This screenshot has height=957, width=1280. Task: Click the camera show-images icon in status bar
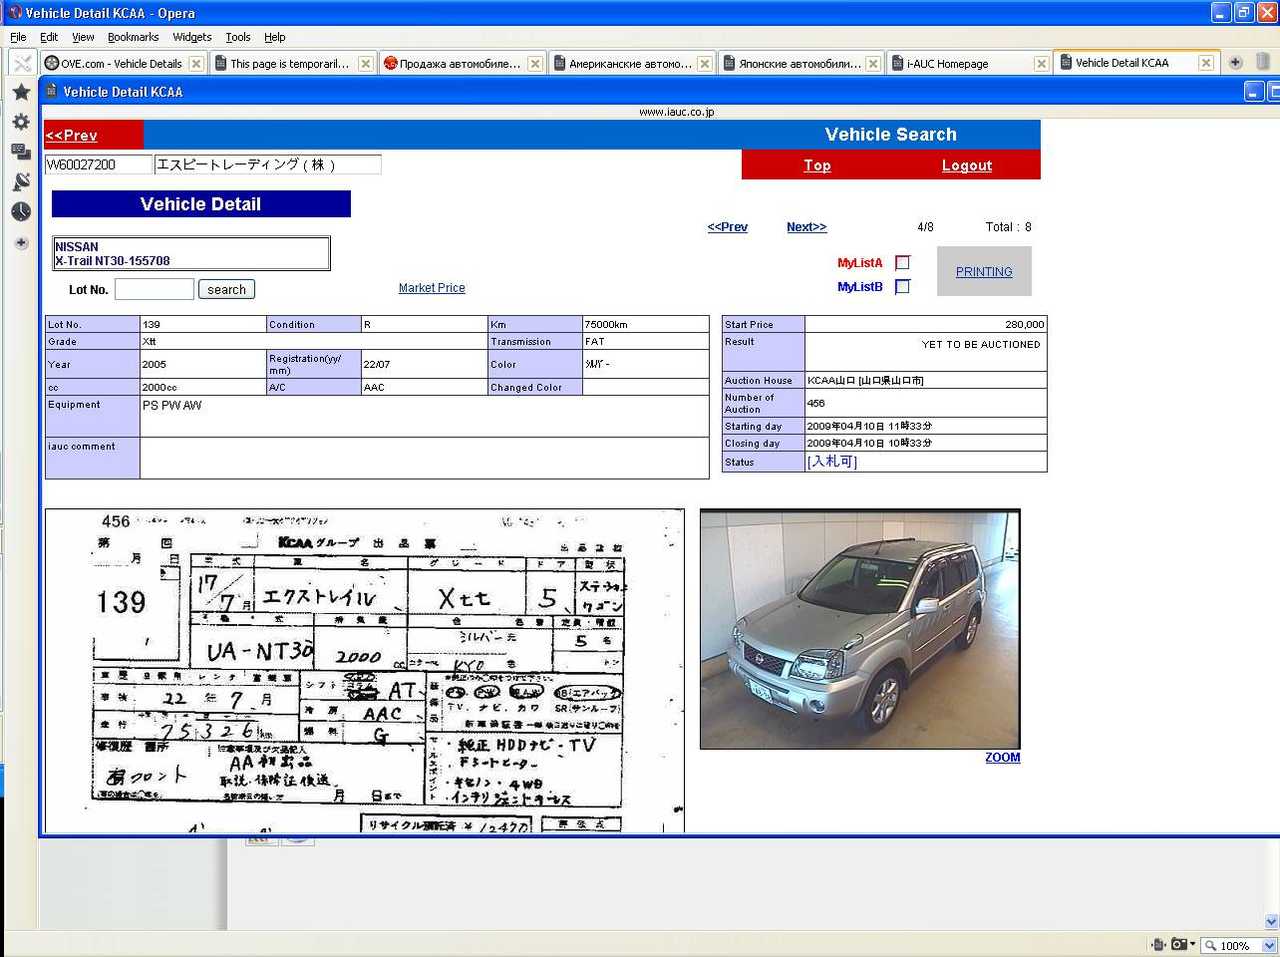(x=1178, y=944)
